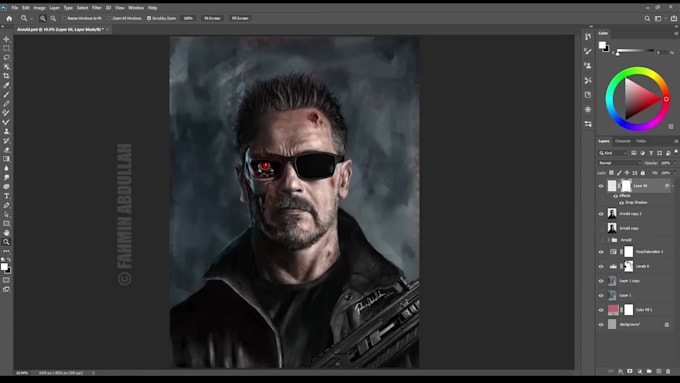Open the search icon at top right
Viewport: 680px width, 383px height.
tap(647, 18)
